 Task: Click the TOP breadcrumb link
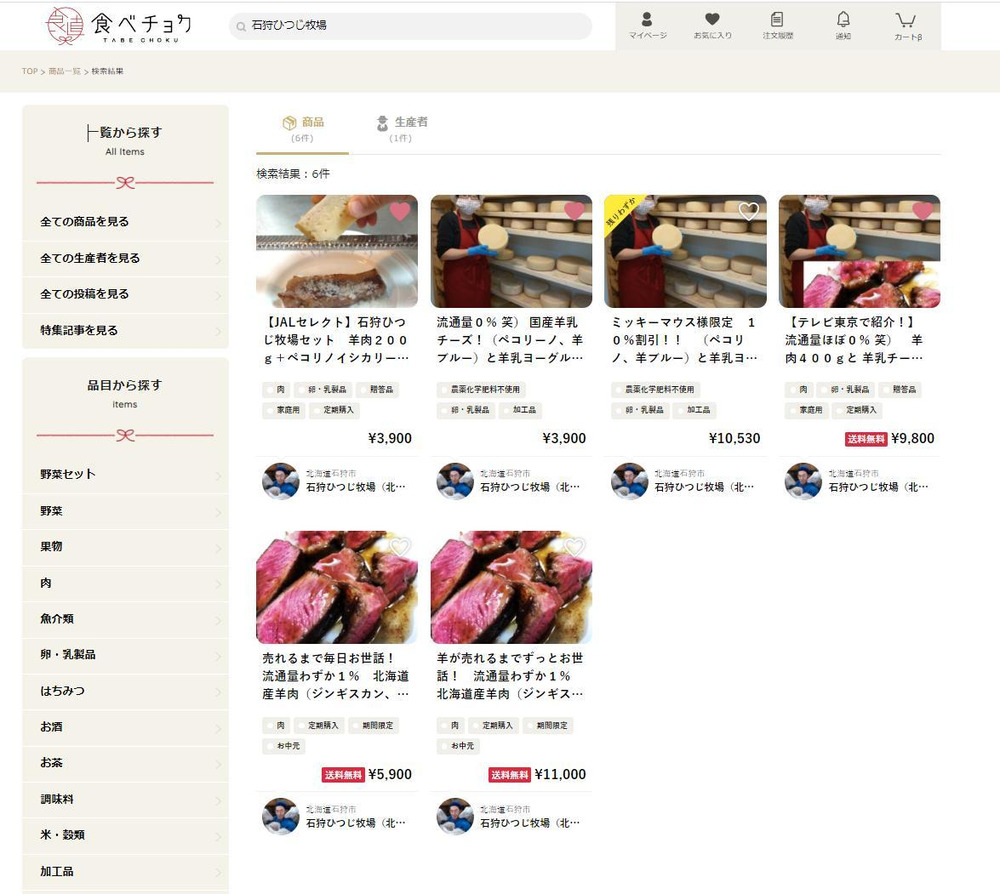pos(30,72)
